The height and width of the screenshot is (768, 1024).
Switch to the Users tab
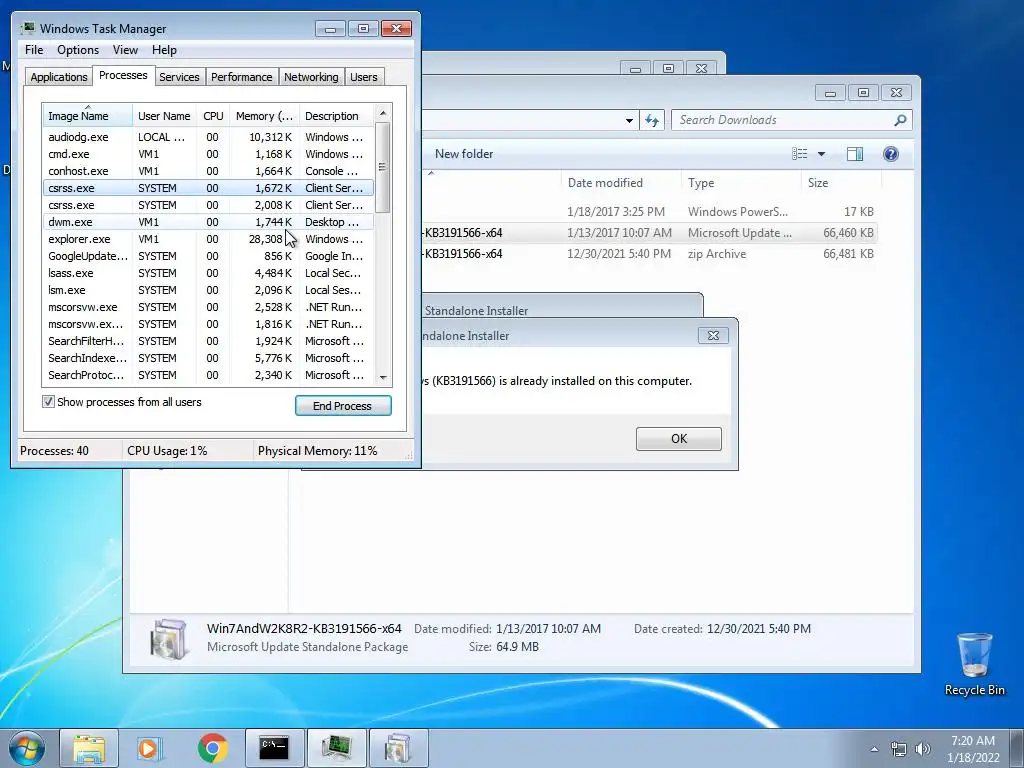[x=363, y=77]
